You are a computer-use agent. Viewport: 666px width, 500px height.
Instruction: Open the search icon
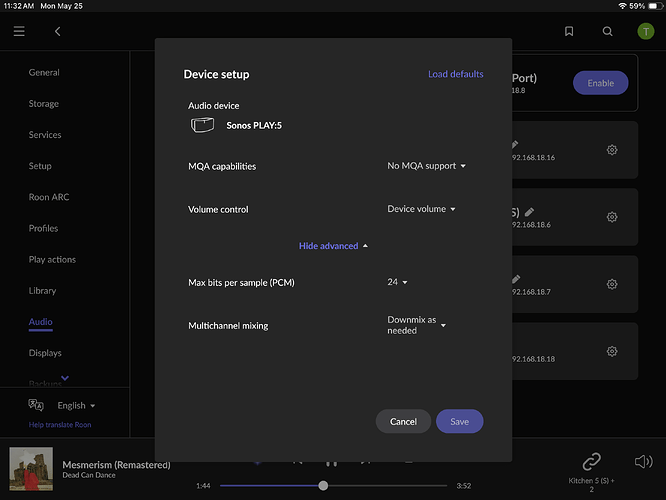coord(607,31)
